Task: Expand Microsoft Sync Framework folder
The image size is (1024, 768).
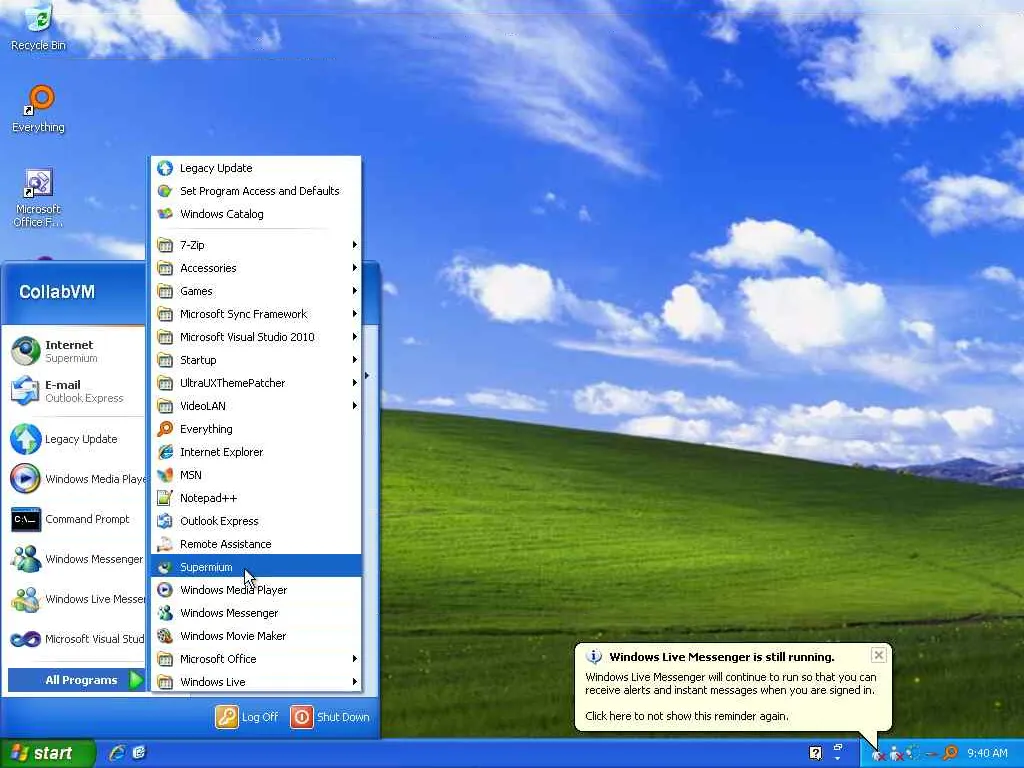Action: [255, 314]
